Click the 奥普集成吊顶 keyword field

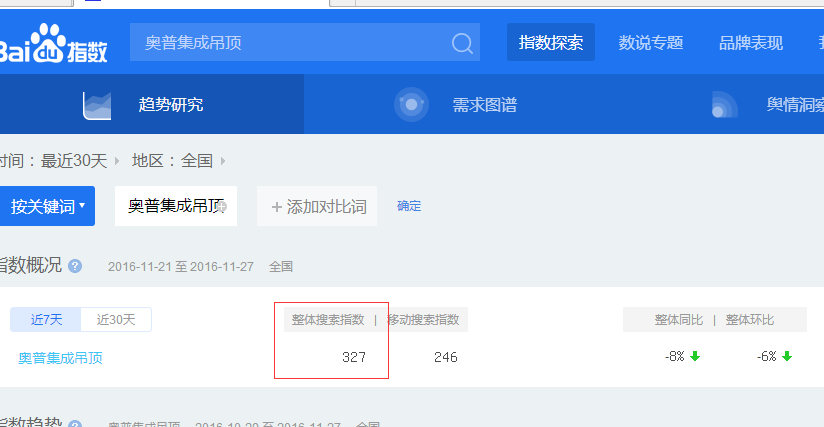[176, 206]
